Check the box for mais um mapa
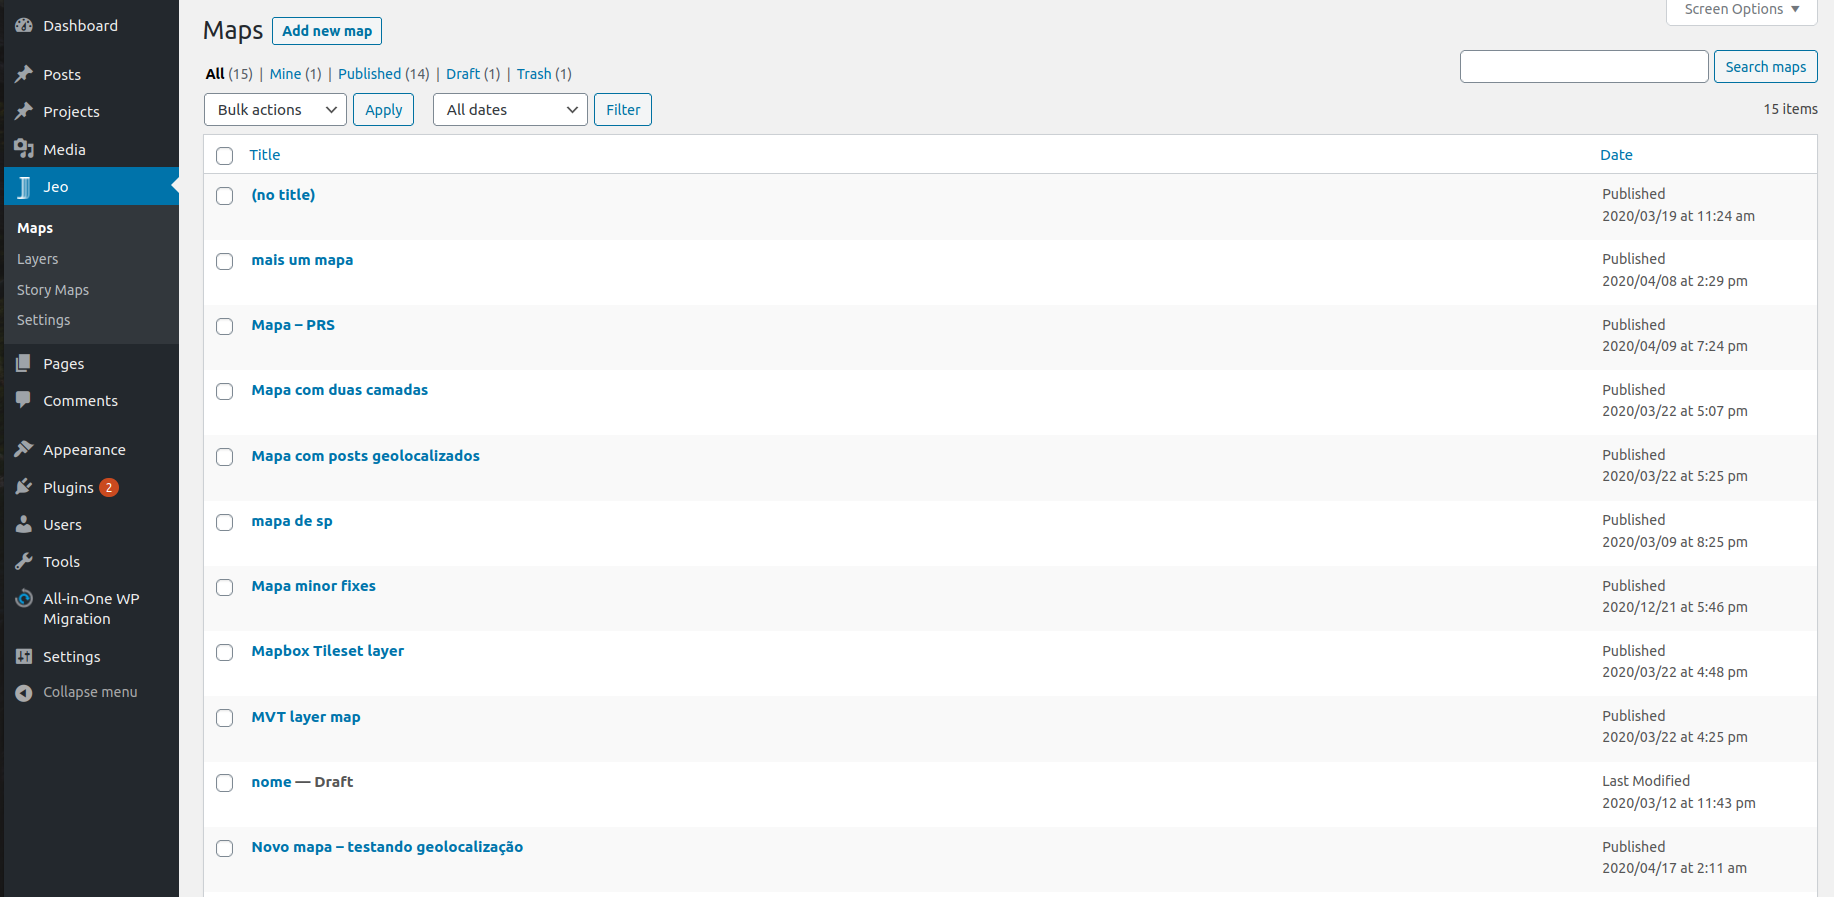This screenshot has height=897, width=1834. click(x=225, y=261)
